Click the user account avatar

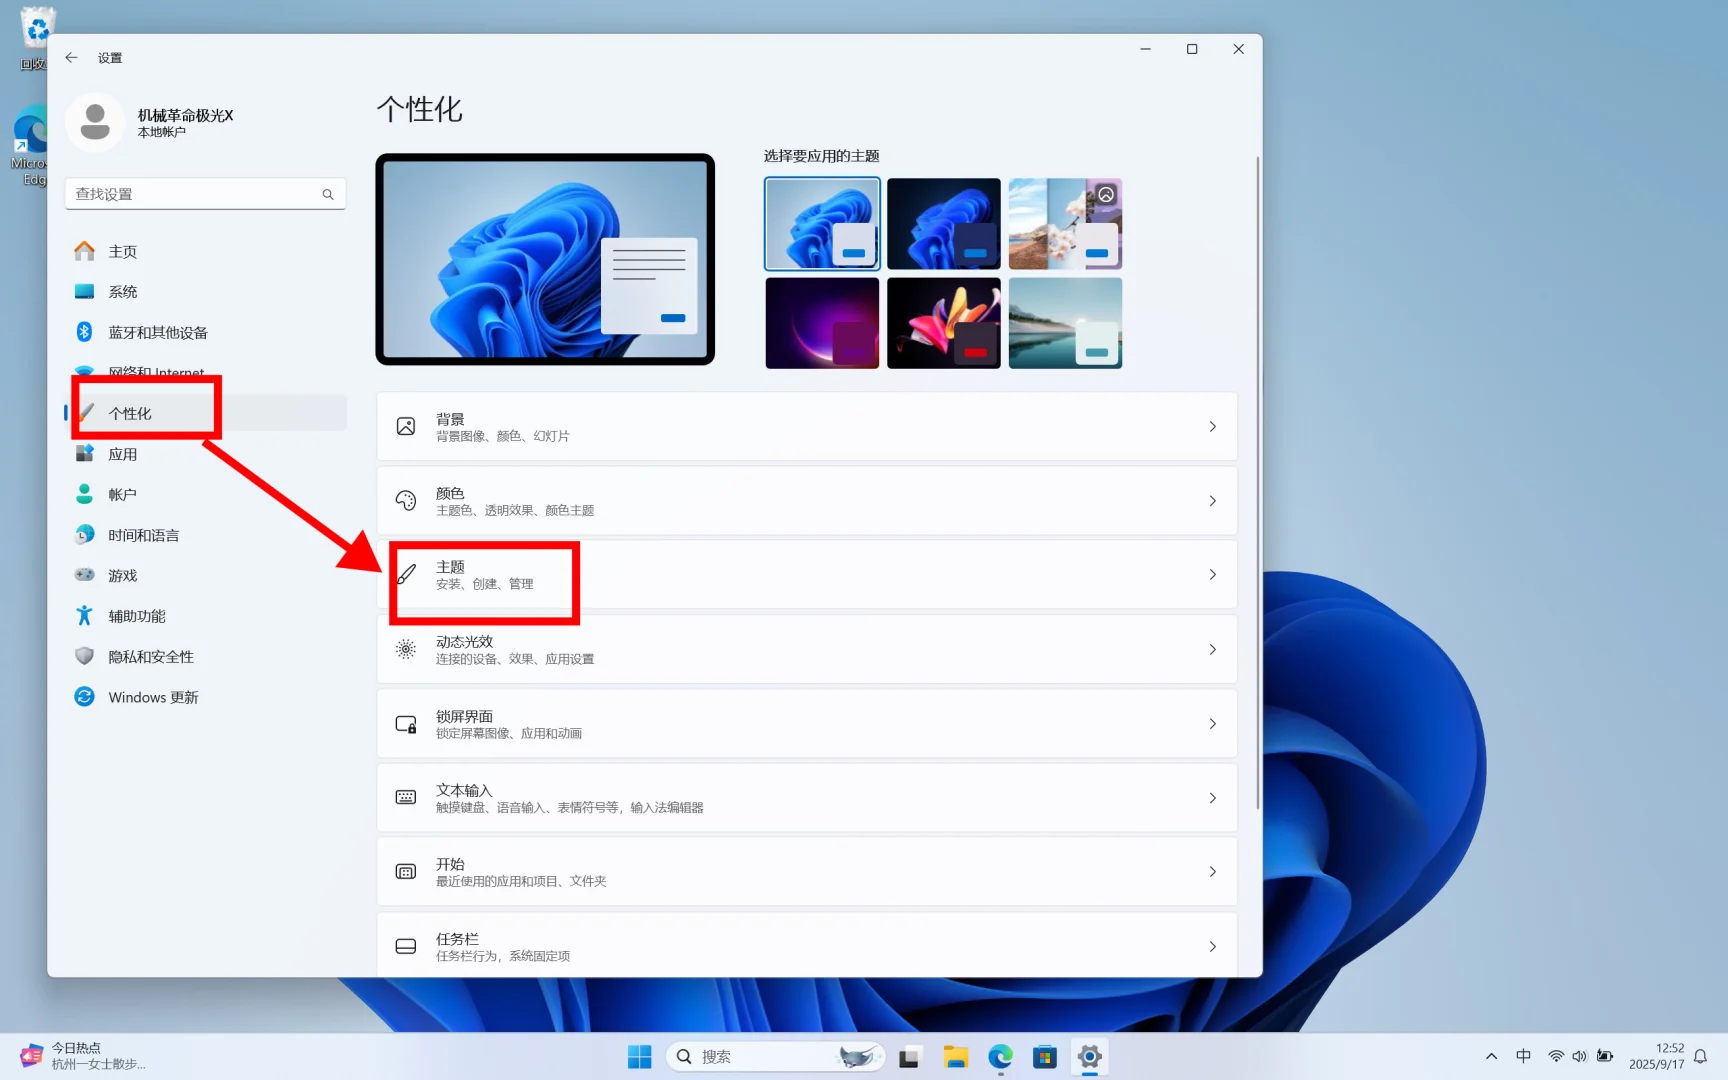tap(95, 122)
